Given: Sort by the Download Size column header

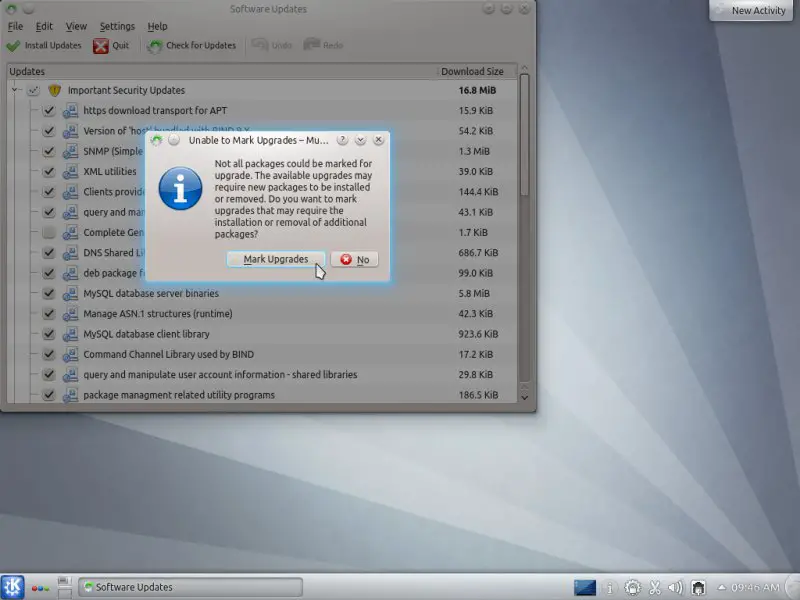Looking at the screenshot, I should 477,71.
